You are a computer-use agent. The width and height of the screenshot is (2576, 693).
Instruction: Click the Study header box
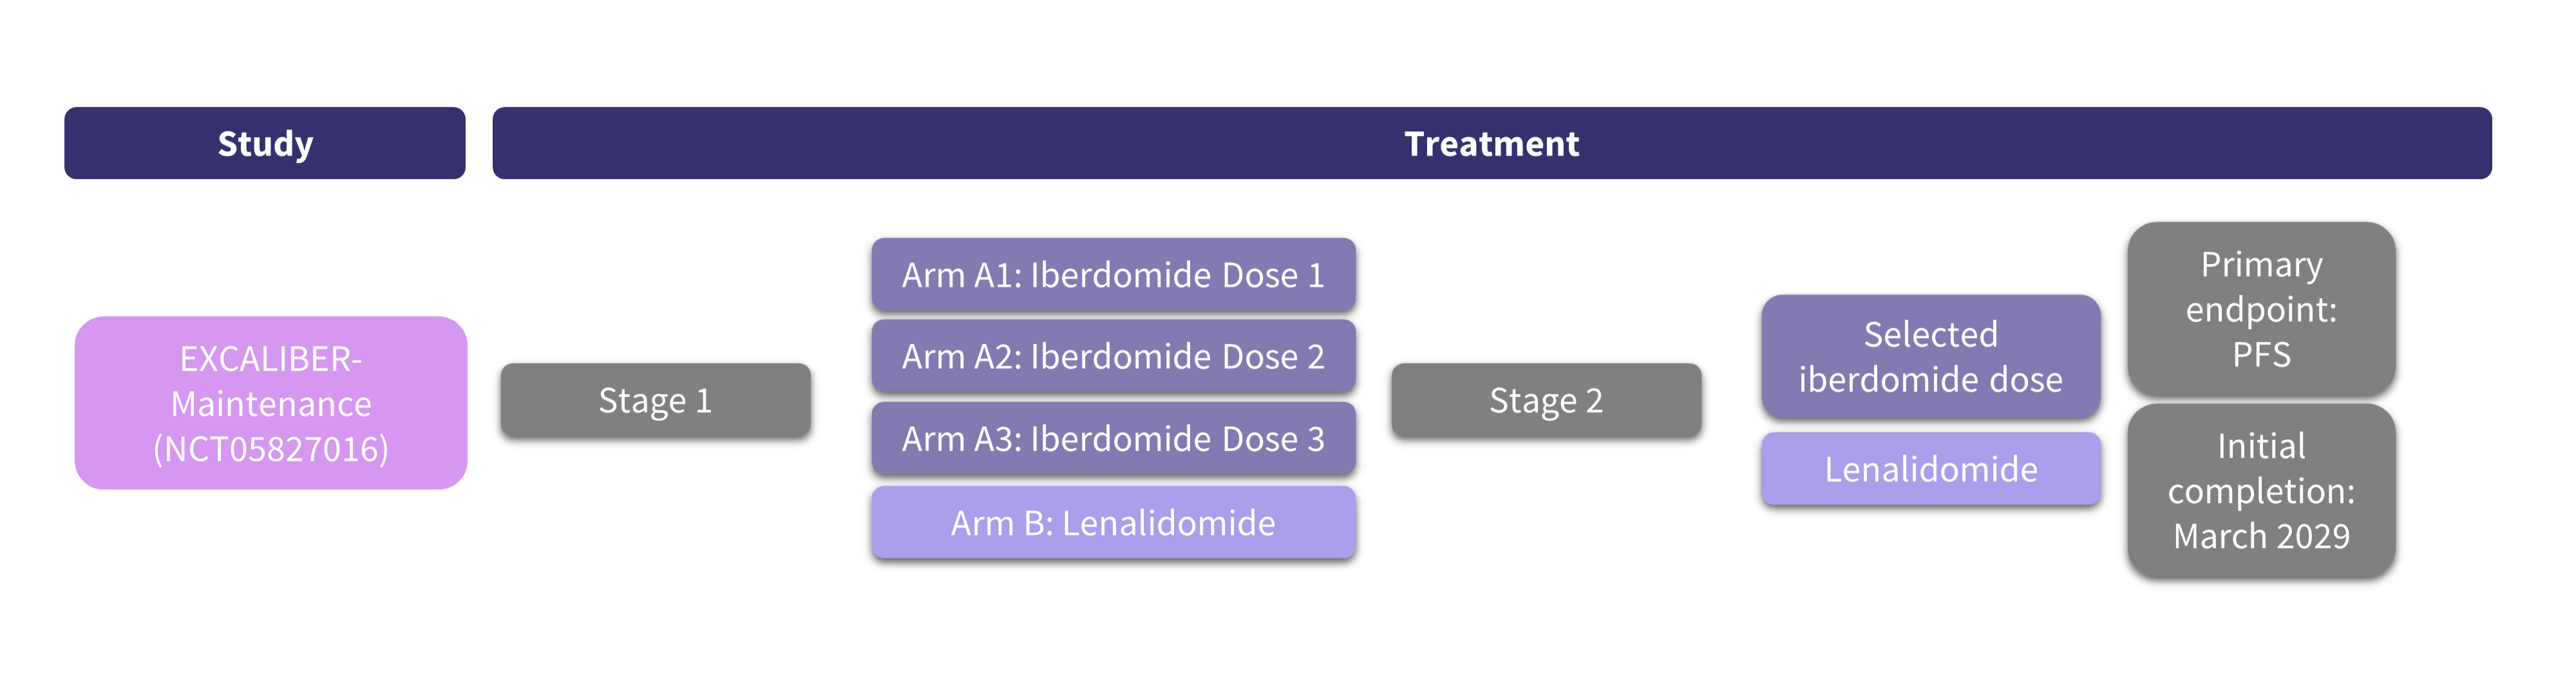265,143
